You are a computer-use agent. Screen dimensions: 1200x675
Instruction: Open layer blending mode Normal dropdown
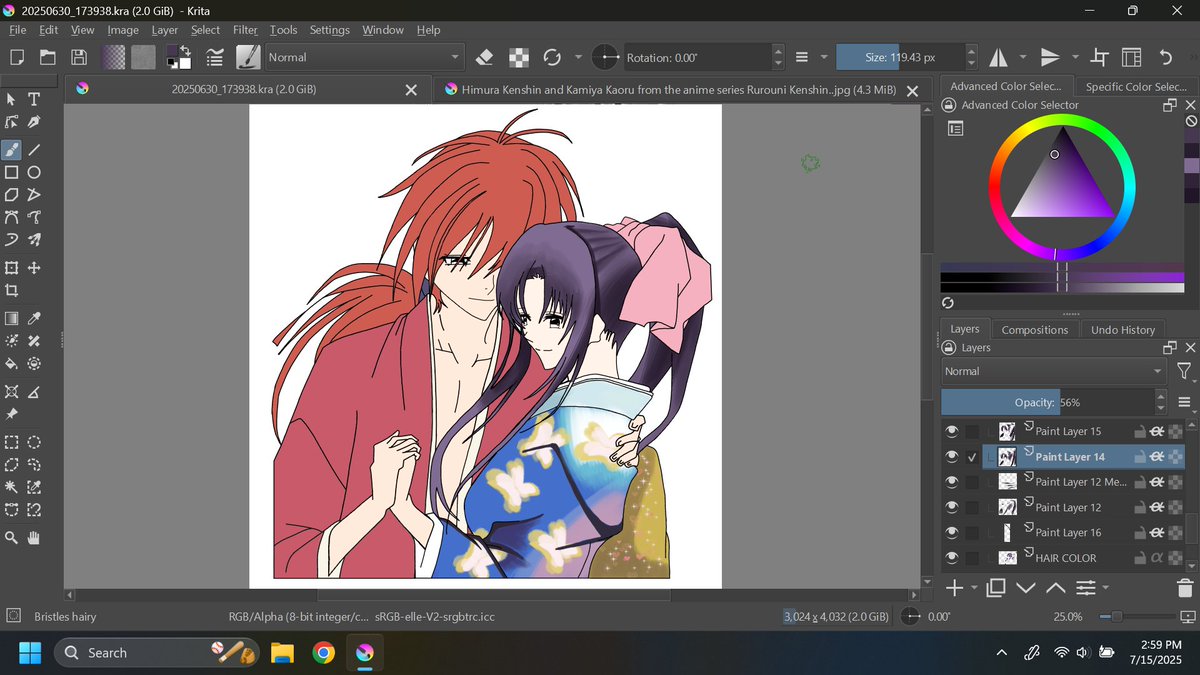click(1054, 371)
